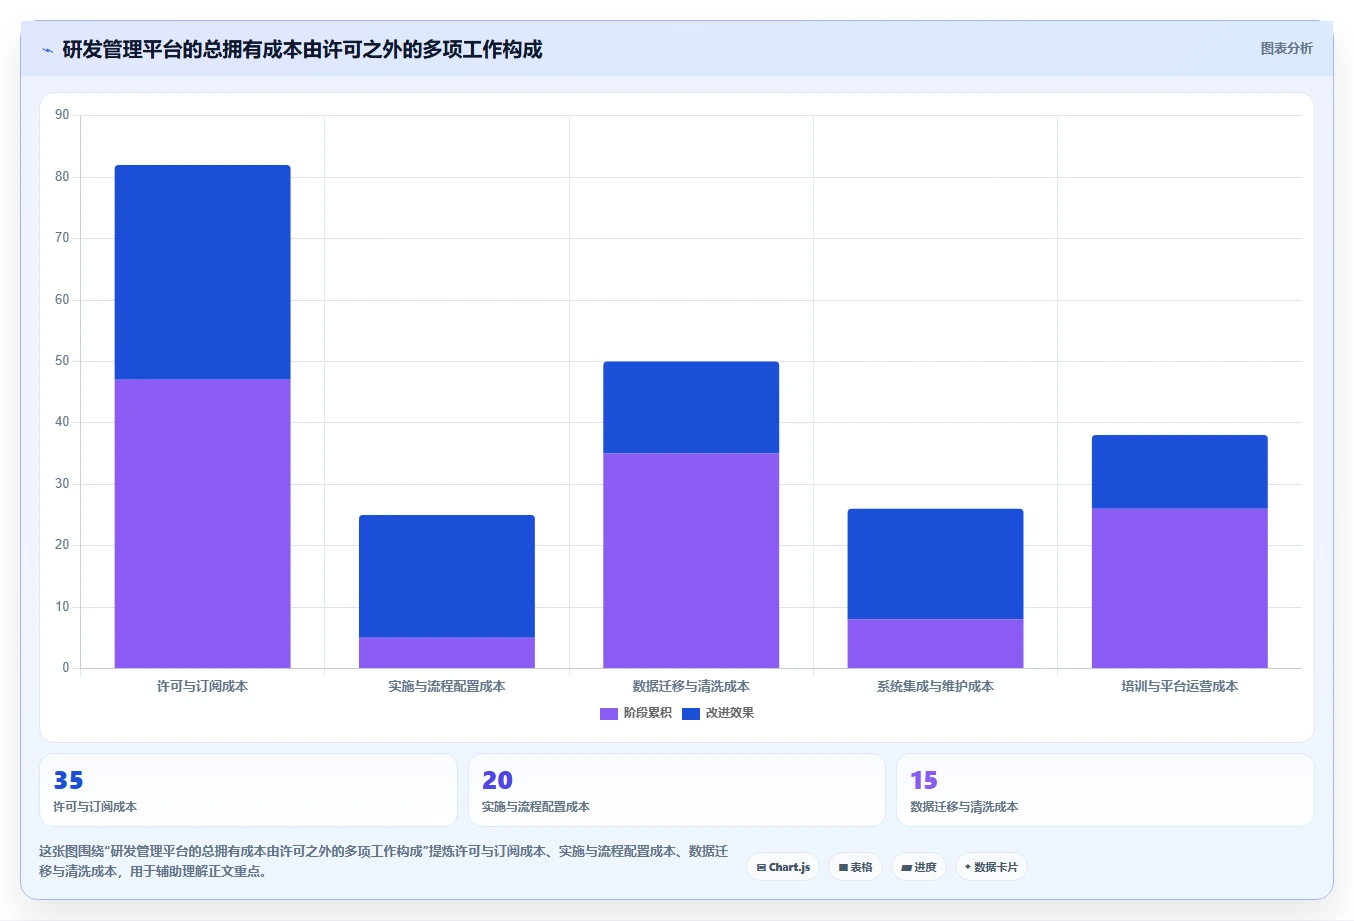Click the blue segment of the 系统集成与维护成本 bar
Image resolution: width=1354 pixels, height=921 pixels.
[935, 564]
